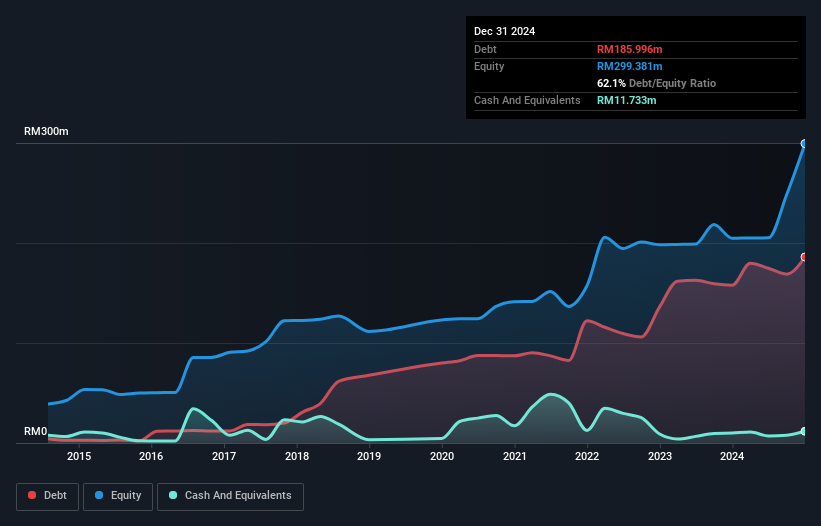Viewport: 821px width, 526px height.
Task: Click the 2016 x-axis label
Action: (151, 456)
